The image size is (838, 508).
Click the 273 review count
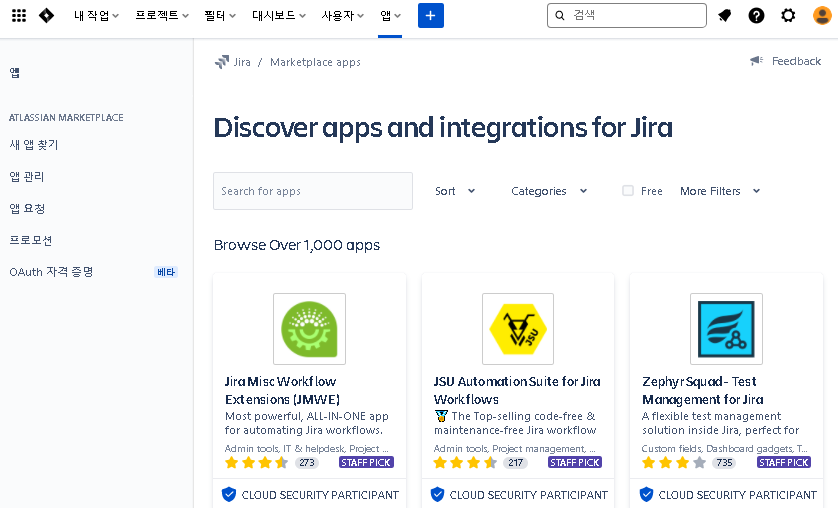coord(307,463)
